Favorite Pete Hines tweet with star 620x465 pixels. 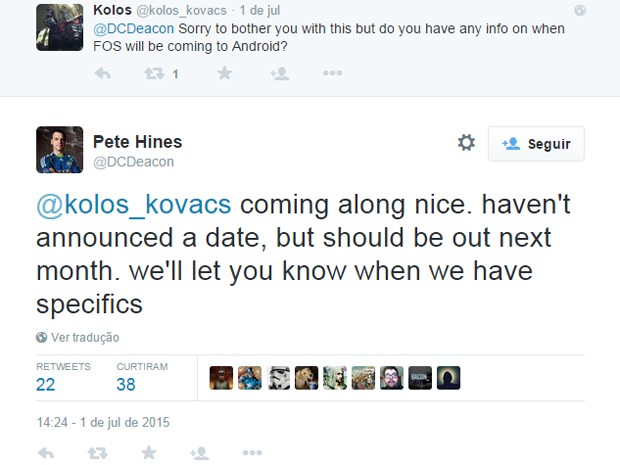coord(149,452)
